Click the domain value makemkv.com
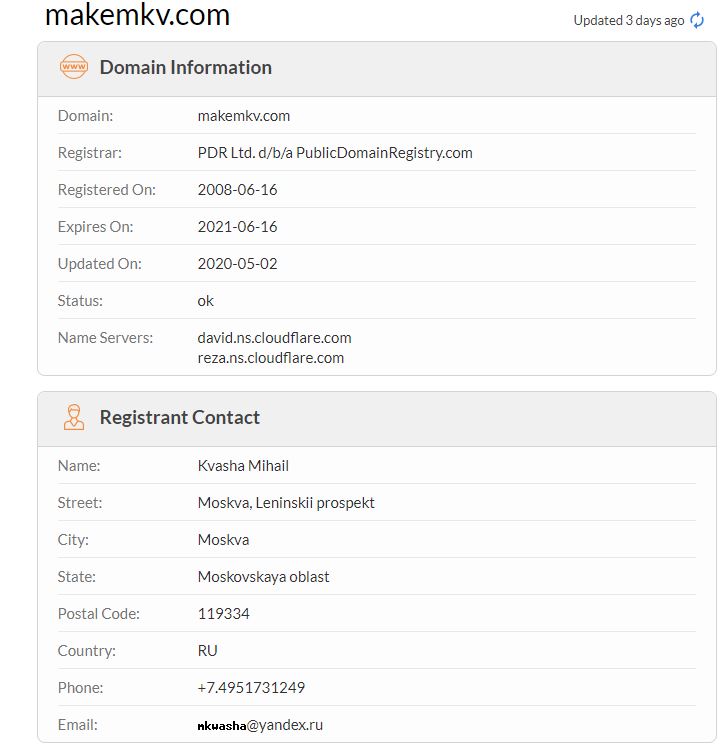 [244, 116]
